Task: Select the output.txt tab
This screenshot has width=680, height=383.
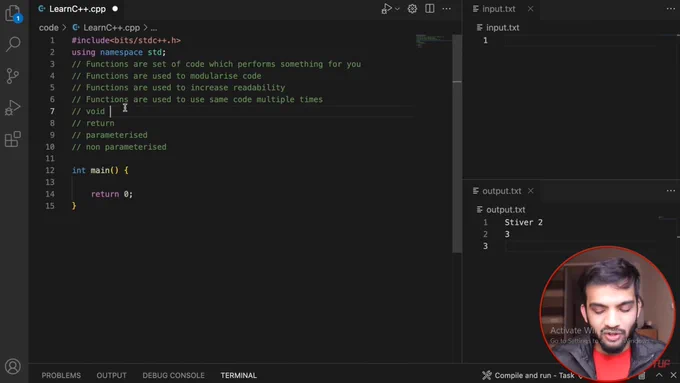Action: pos(502,191)
